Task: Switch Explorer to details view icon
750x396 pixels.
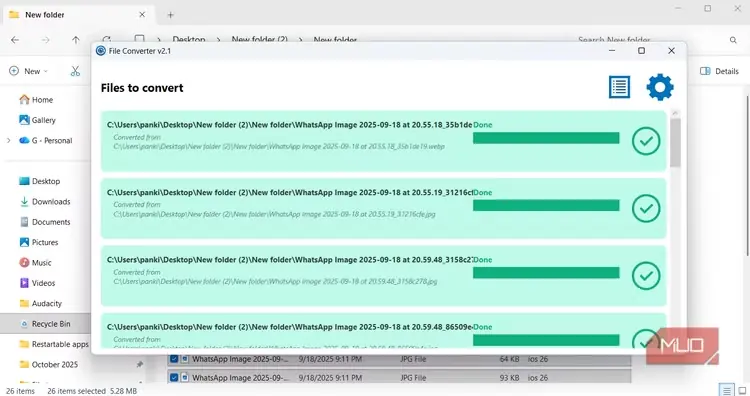Action: click(726, 390)
